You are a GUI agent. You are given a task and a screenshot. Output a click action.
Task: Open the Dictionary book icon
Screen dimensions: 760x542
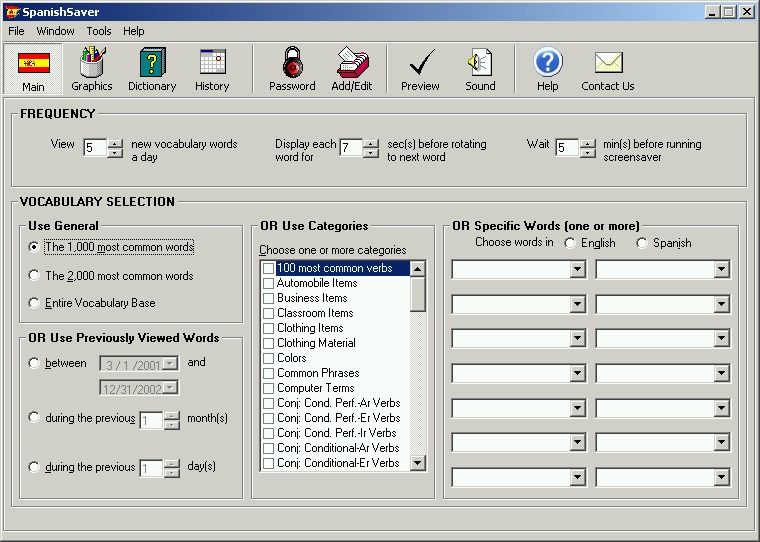(x=152, y=69)
